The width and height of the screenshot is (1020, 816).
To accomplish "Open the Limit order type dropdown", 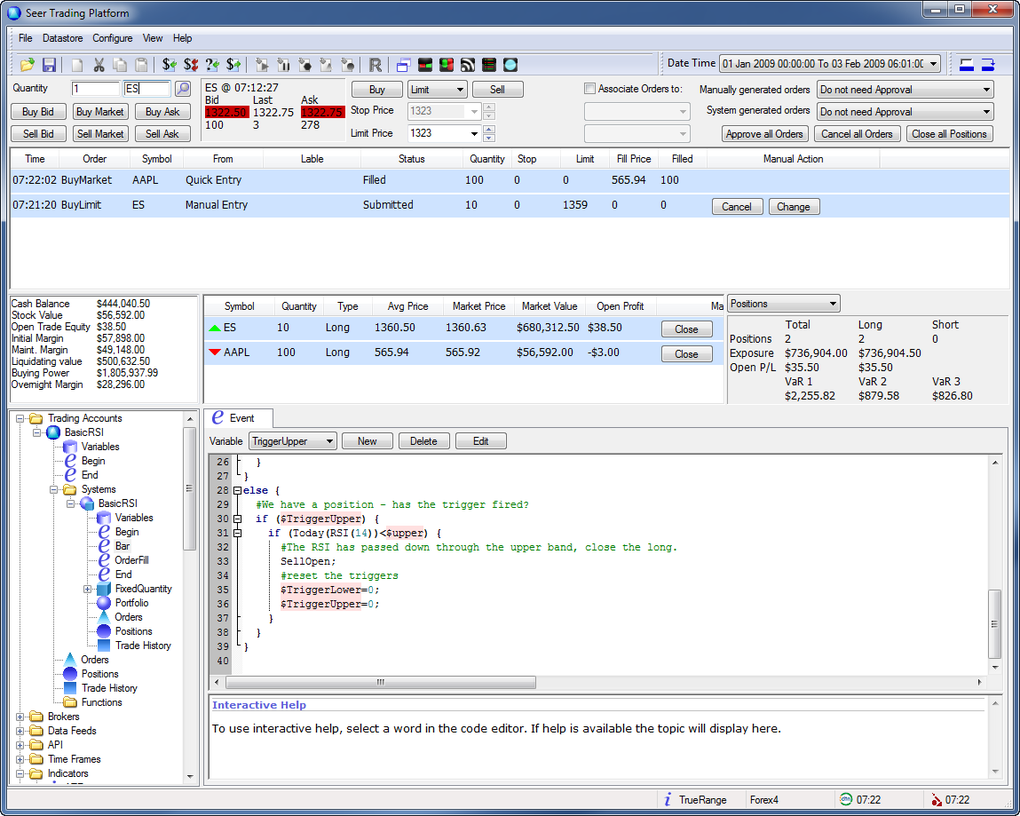I will coord(437,90).
